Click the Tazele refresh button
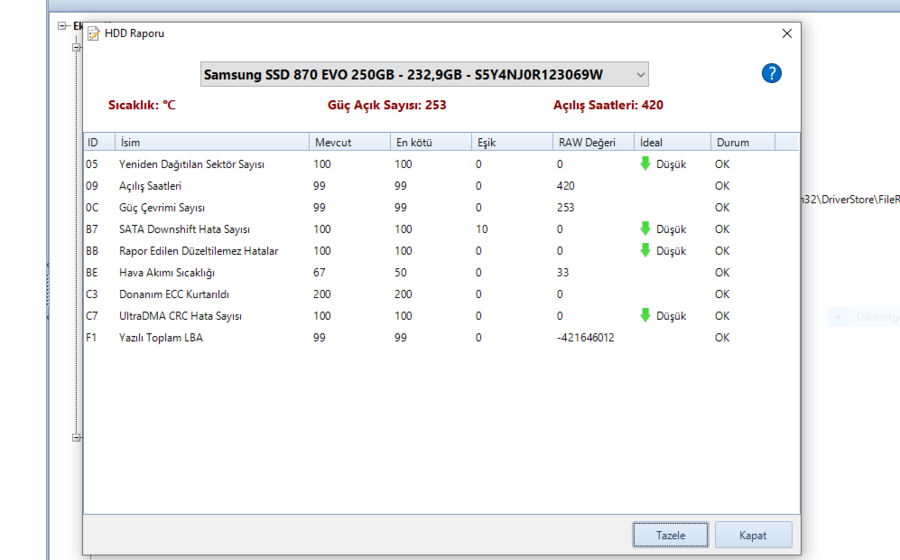Screen dimensions: 900x560 pos(670,535)
